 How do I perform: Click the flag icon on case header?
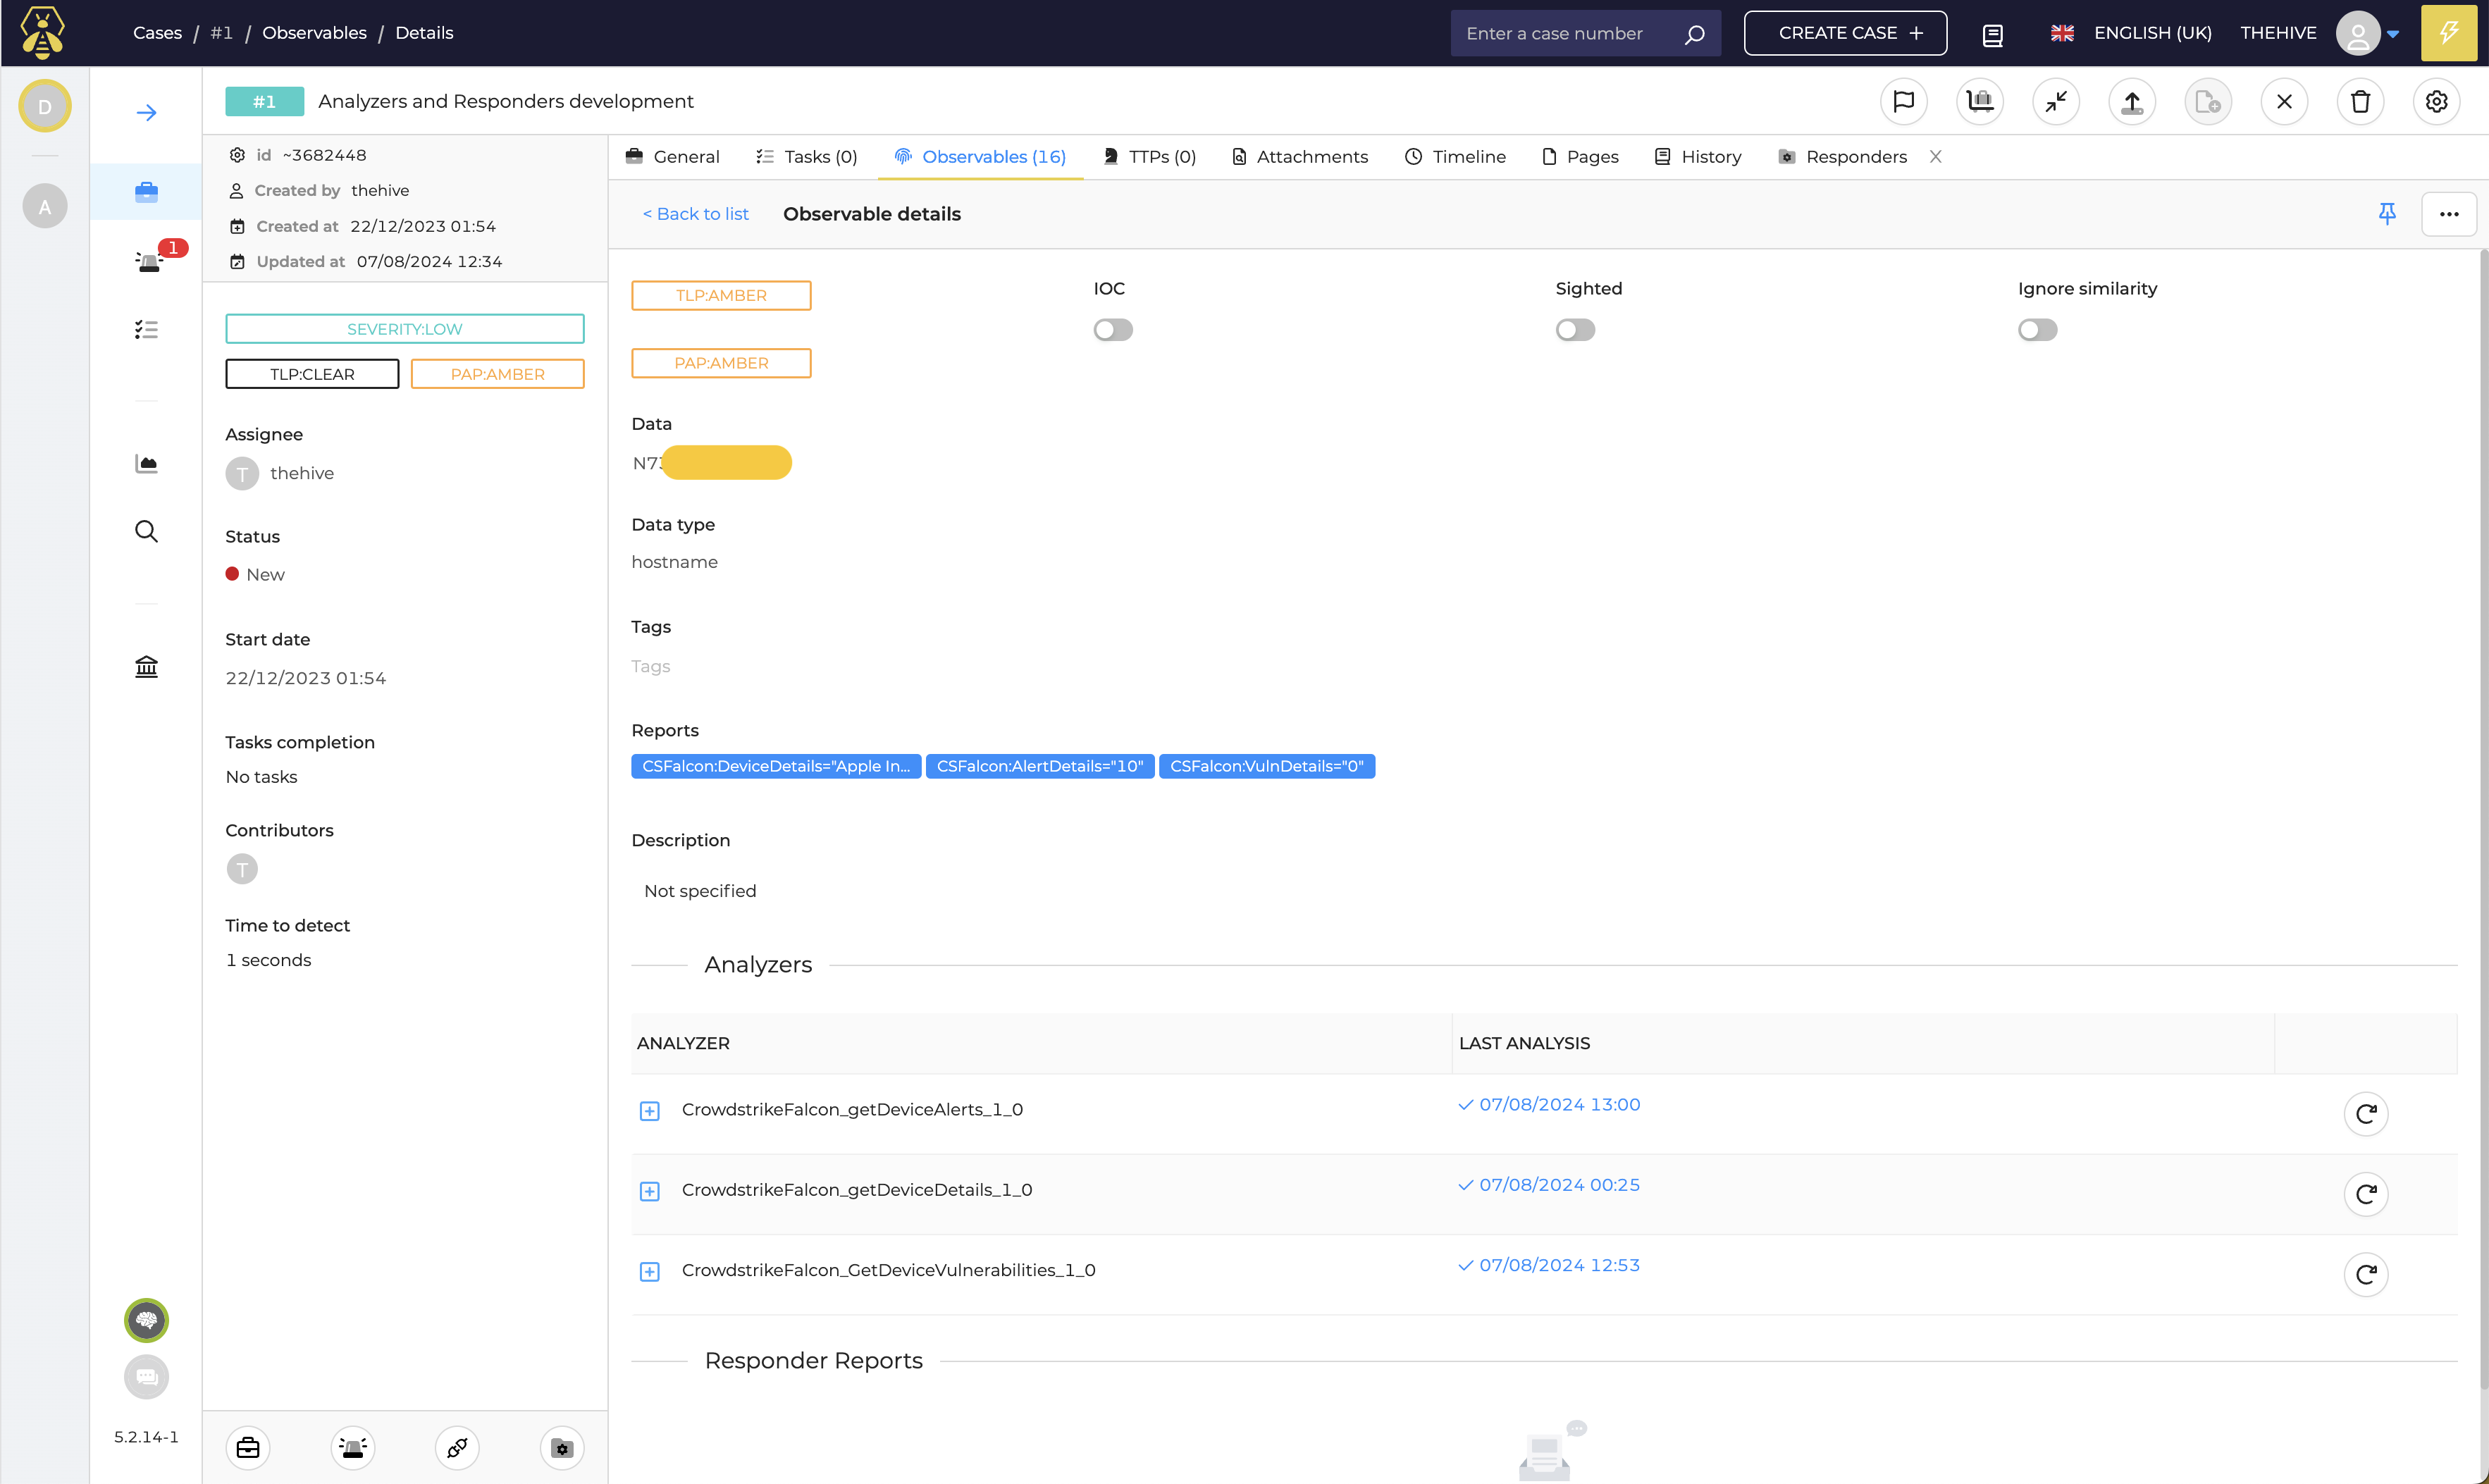(1906, 101)
